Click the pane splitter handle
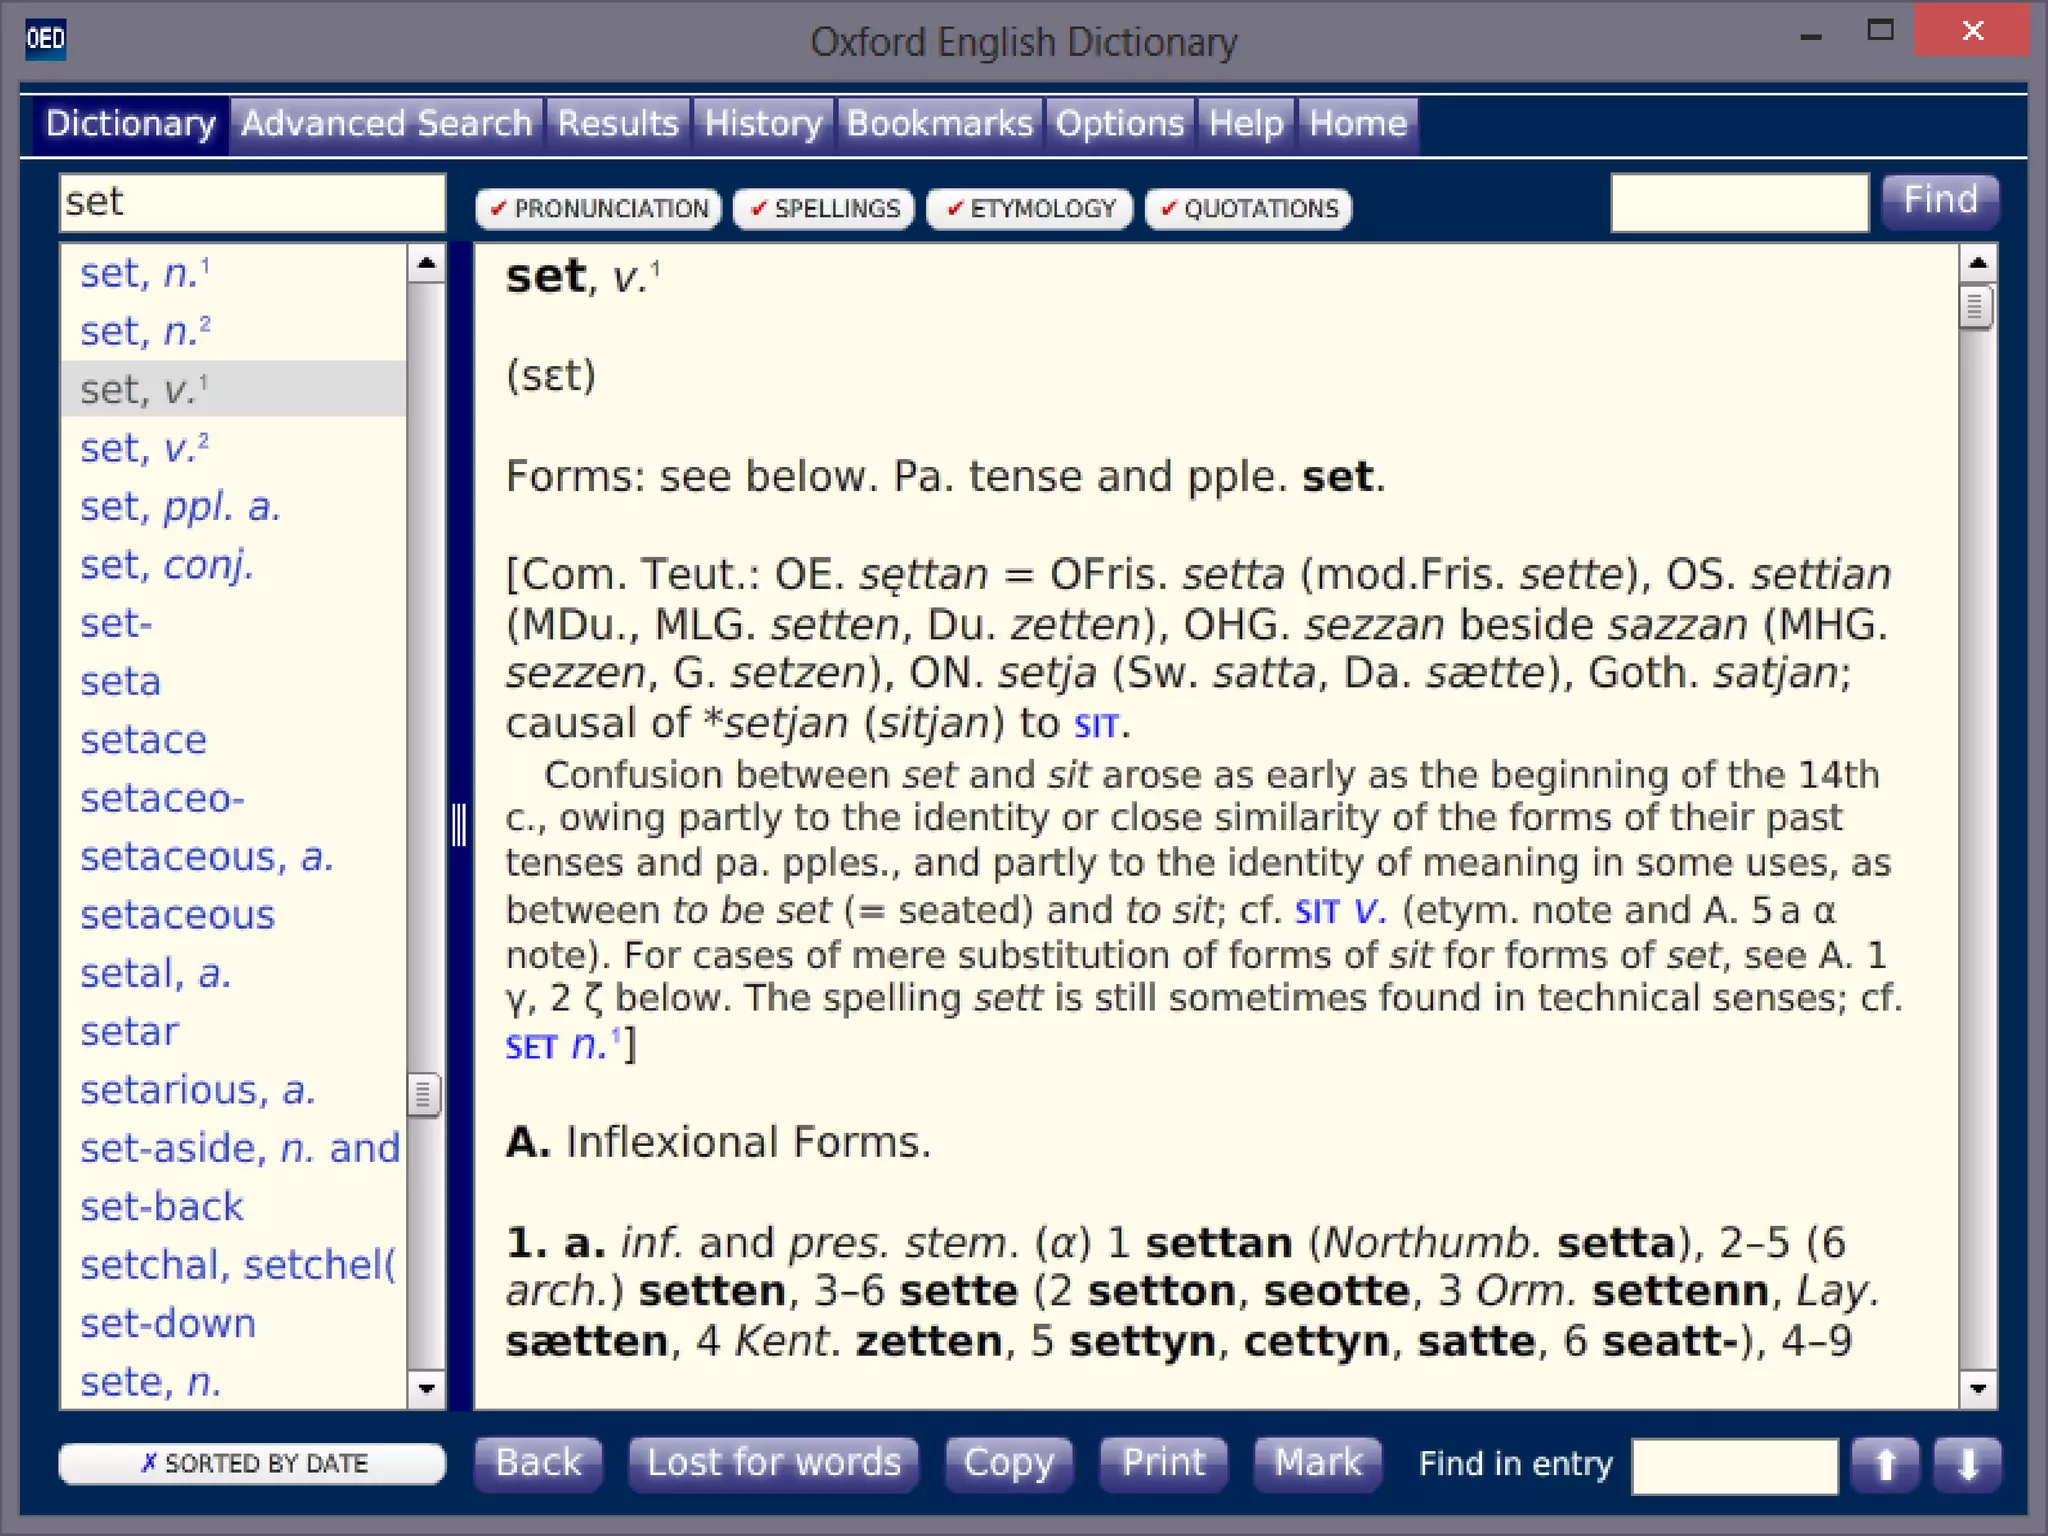The image size is (2048, 1536). point(459,825)
